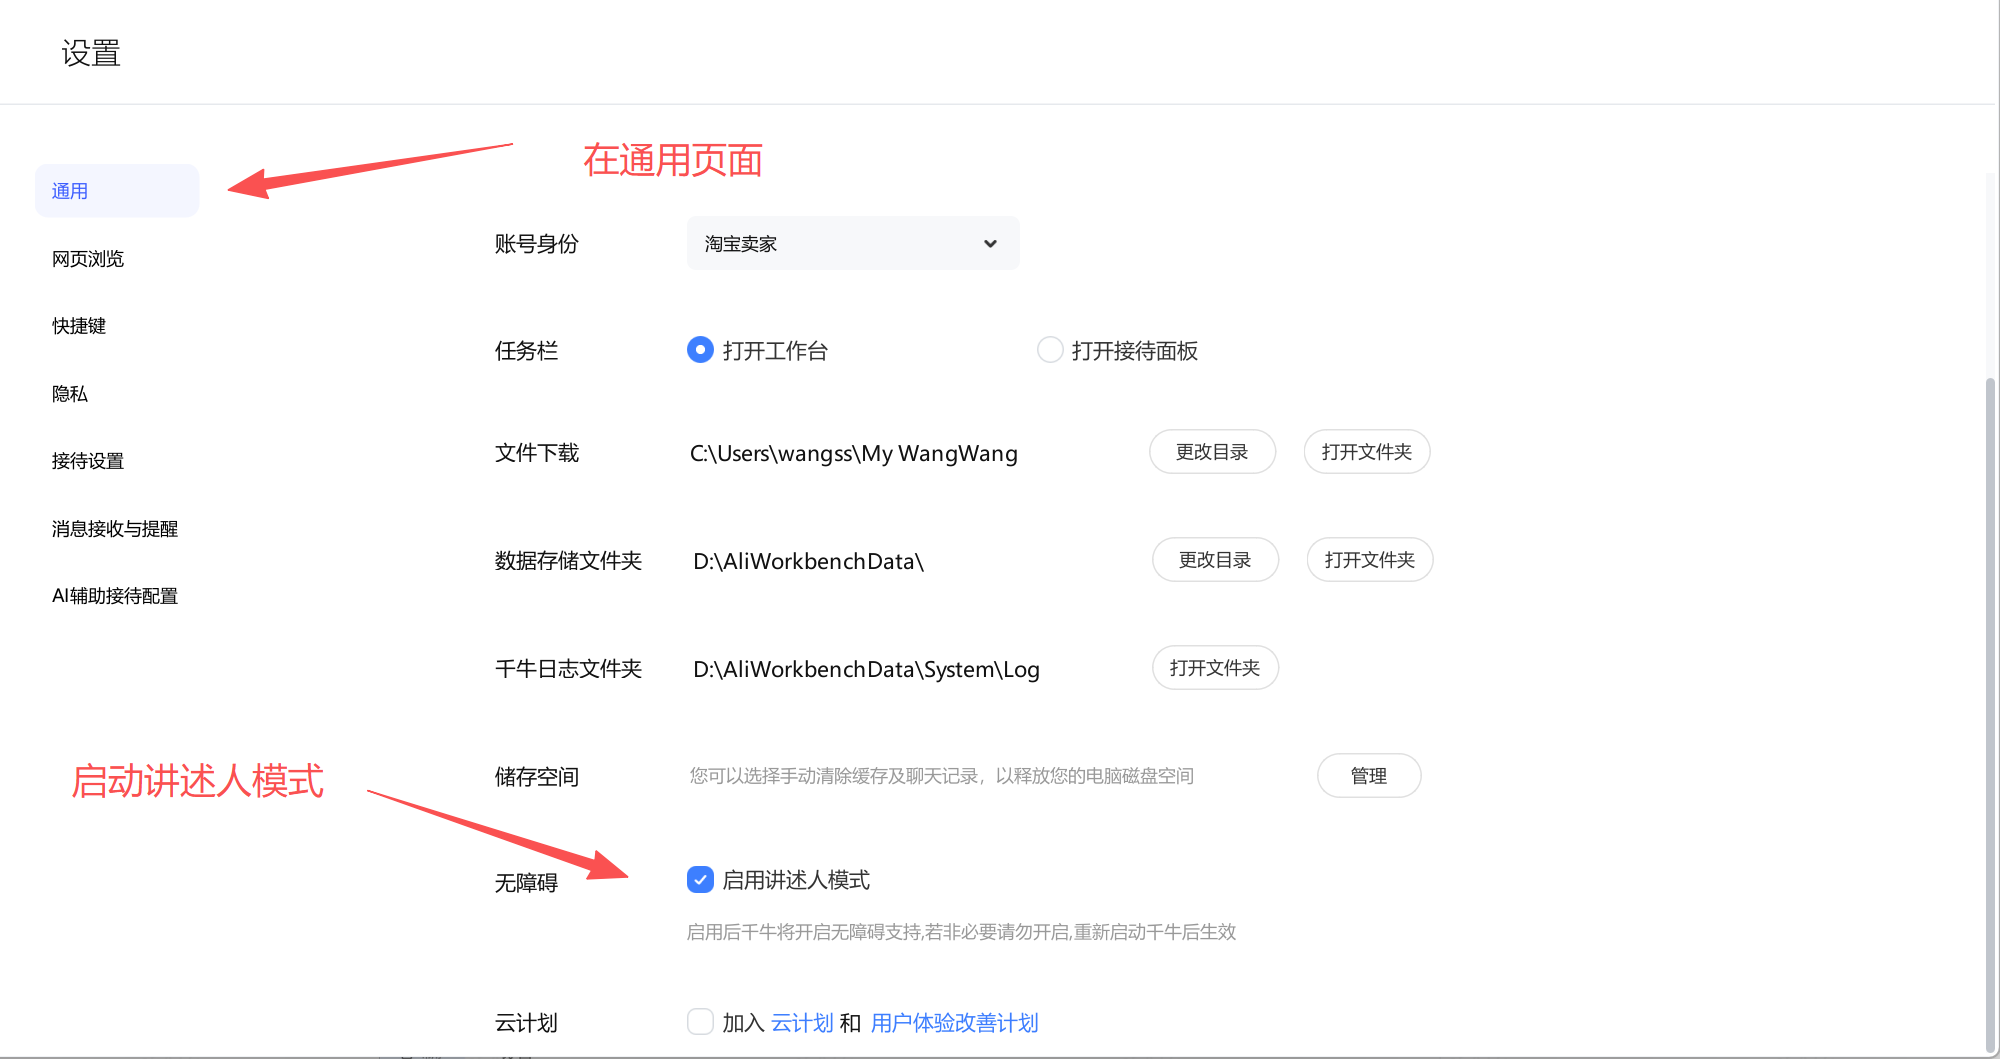Go to 隐私 settings
Viewport: 2000px width, 1059px height.
coord(70,394)
